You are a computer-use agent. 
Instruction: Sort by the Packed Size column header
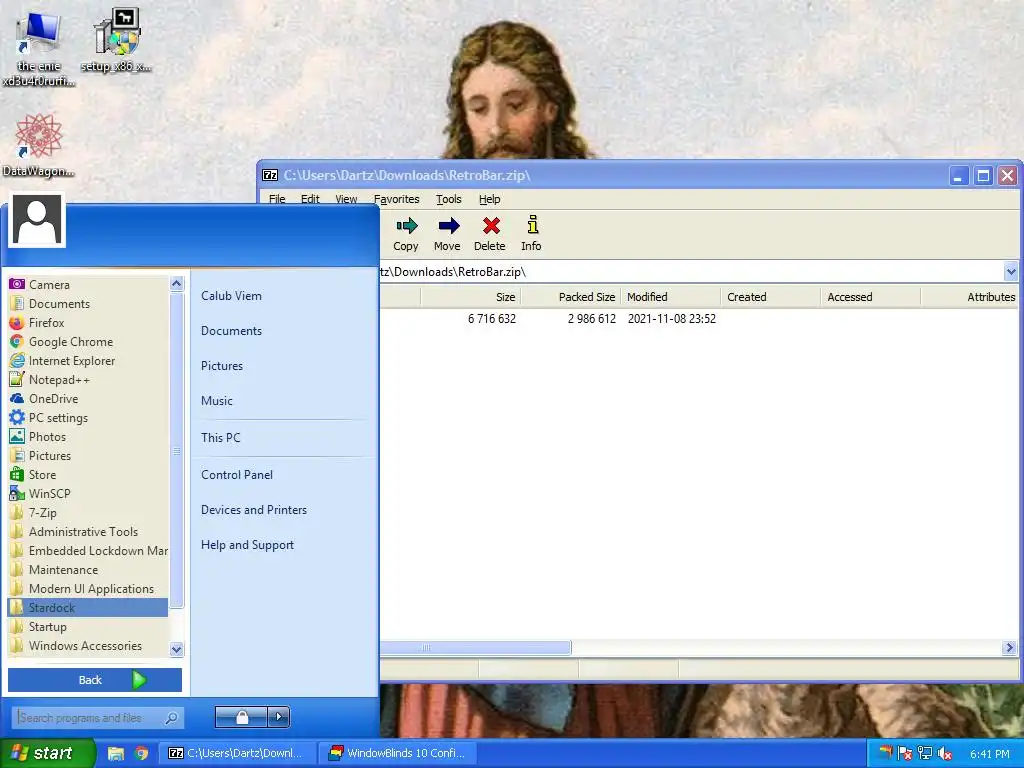pyautogui.click(x=571, y=297)
